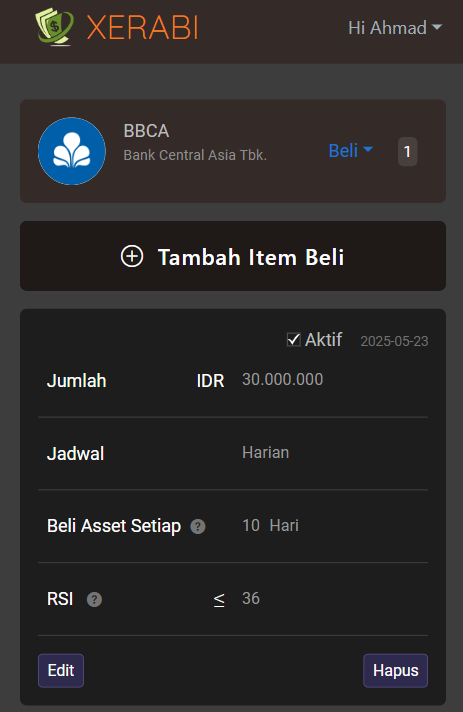Click the Xerabi money logo icon
Screen dimensions: 463x712
(54, 27)
